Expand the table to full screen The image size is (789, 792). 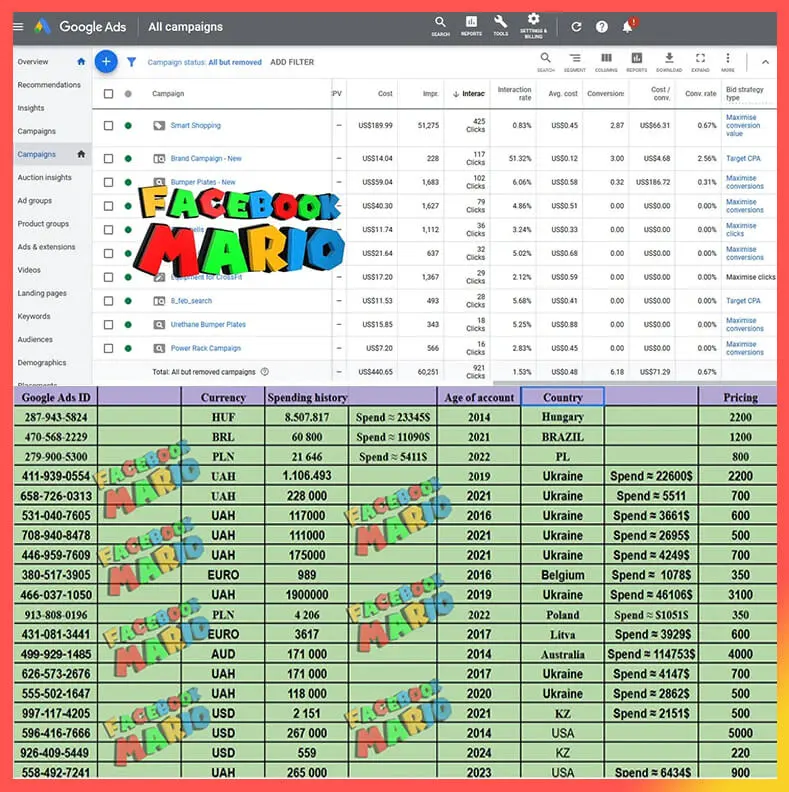click(x=700, y=62)
